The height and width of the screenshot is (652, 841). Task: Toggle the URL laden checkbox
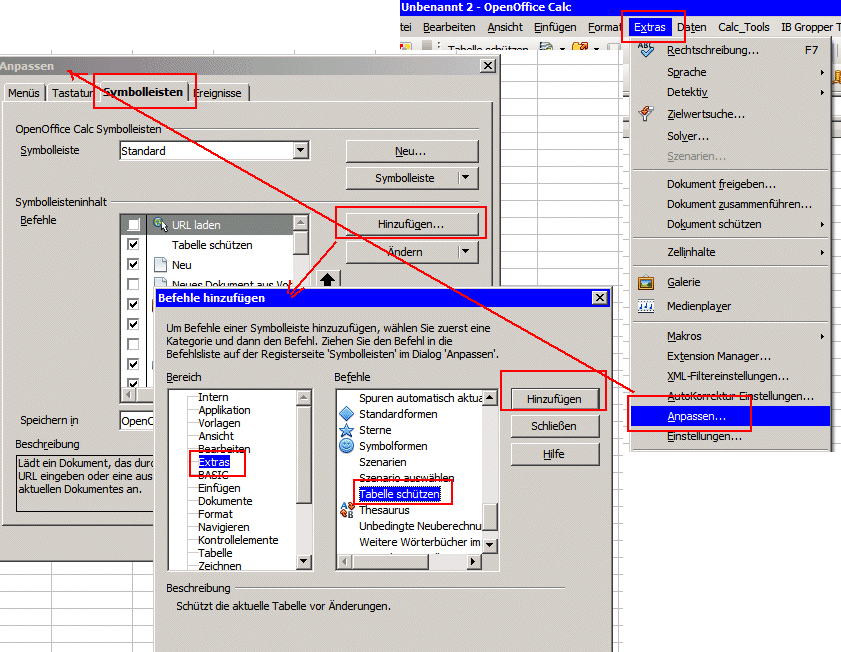pos(134,225)
